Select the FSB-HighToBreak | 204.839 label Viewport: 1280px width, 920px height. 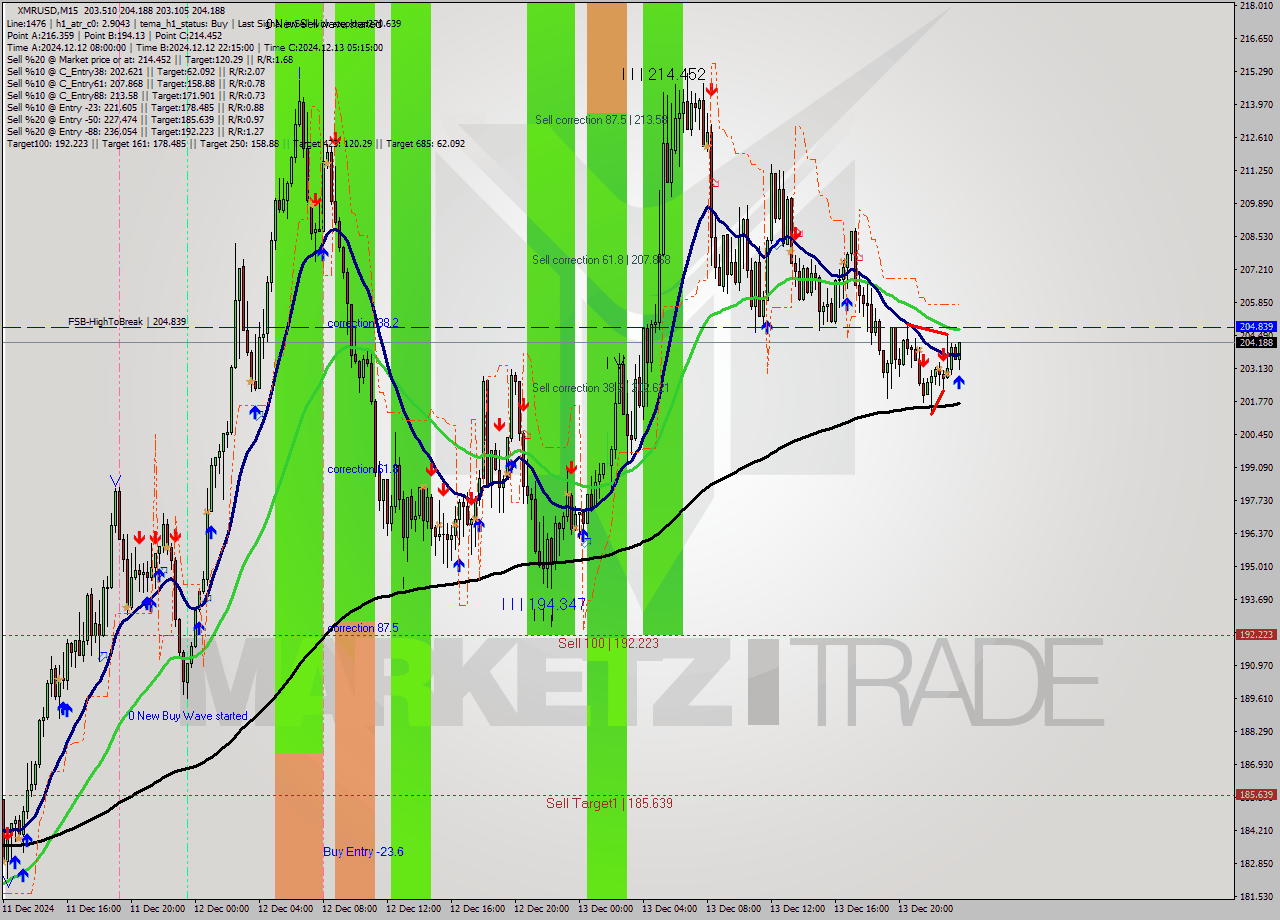(x=127, y=322)
